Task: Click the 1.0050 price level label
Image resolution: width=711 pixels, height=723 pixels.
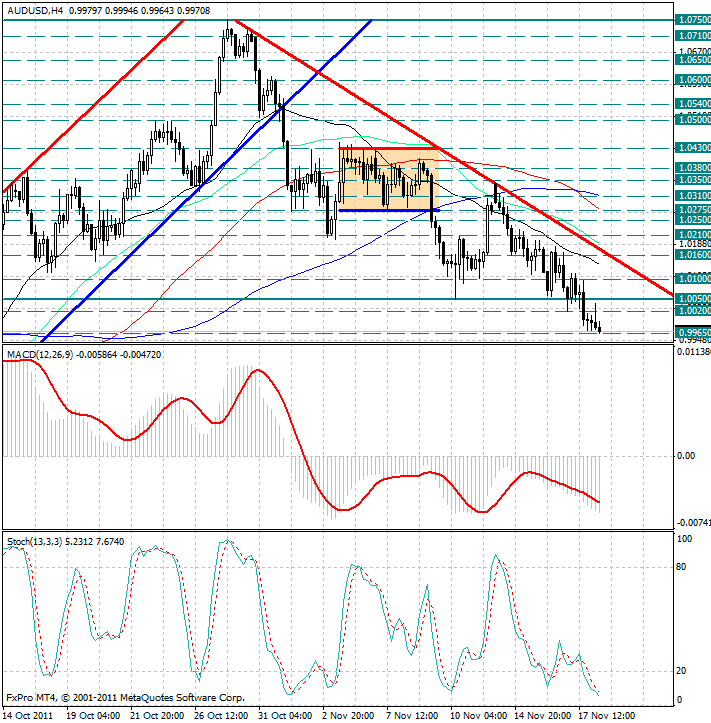Action: click(x=693, y=299)
